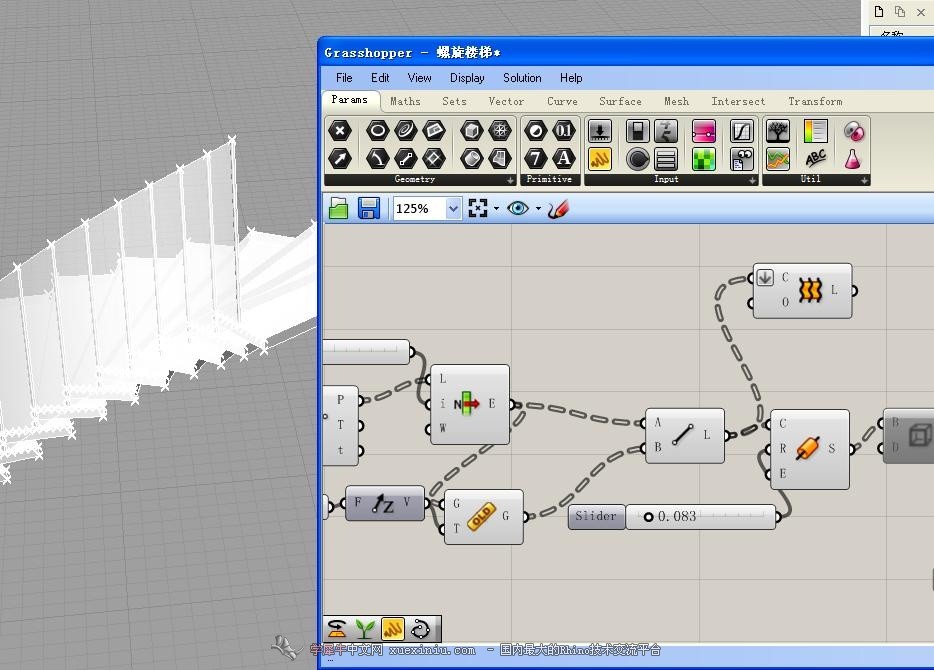Select the String A primitive icon
This screenshot has height=670, width=934.
(x=563, y=158)
